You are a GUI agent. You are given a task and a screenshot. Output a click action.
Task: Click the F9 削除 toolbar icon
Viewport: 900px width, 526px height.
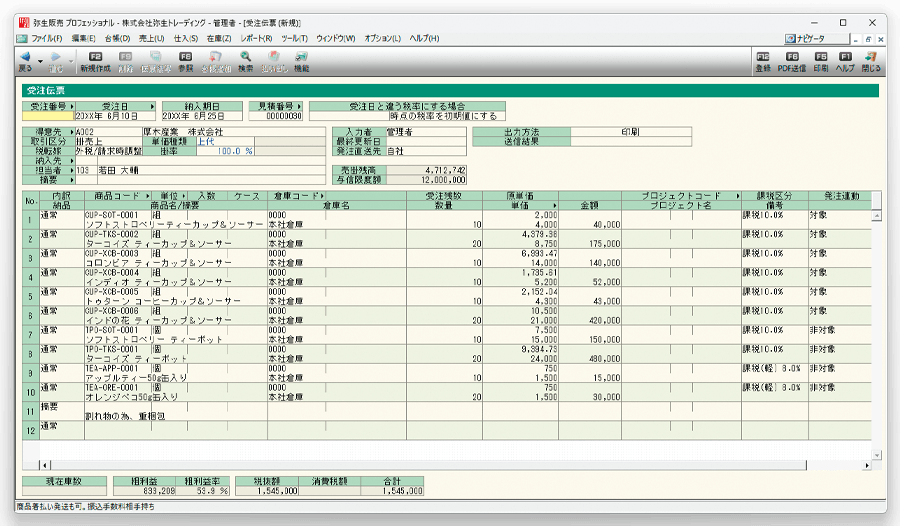125,56
